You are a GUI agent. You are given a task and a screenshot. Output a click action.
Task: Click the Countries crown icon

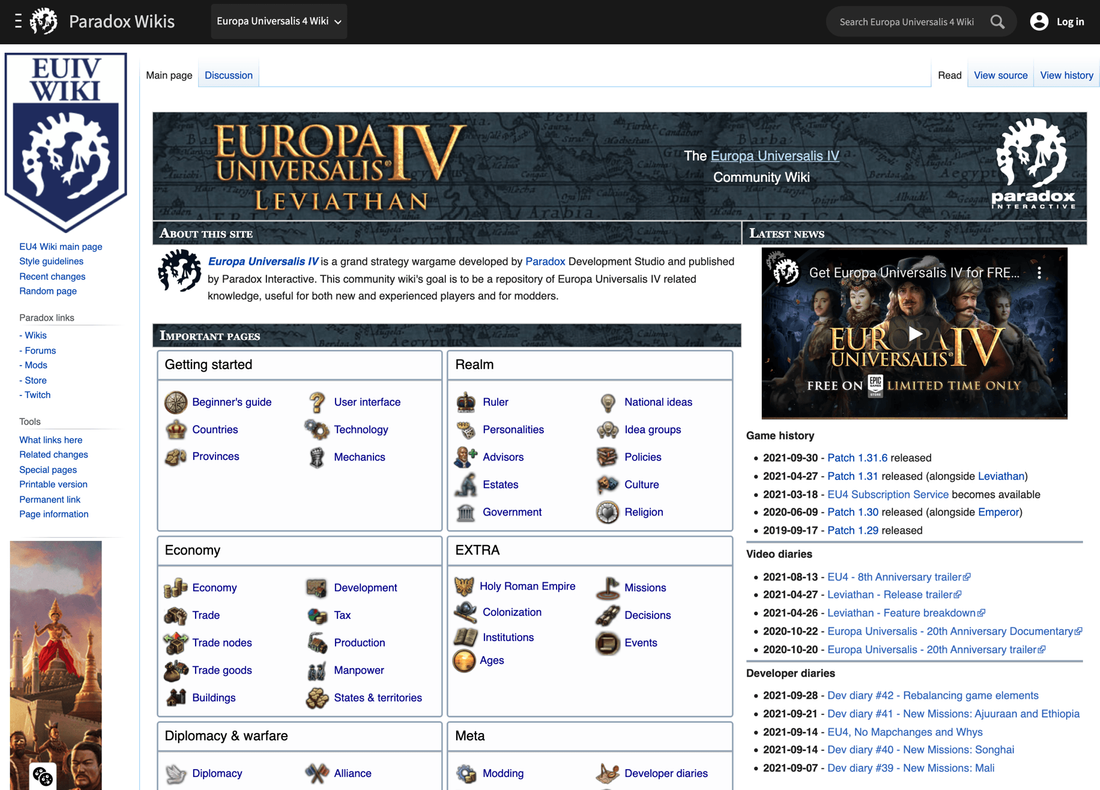pyautogui.click(x=176, y=430)
